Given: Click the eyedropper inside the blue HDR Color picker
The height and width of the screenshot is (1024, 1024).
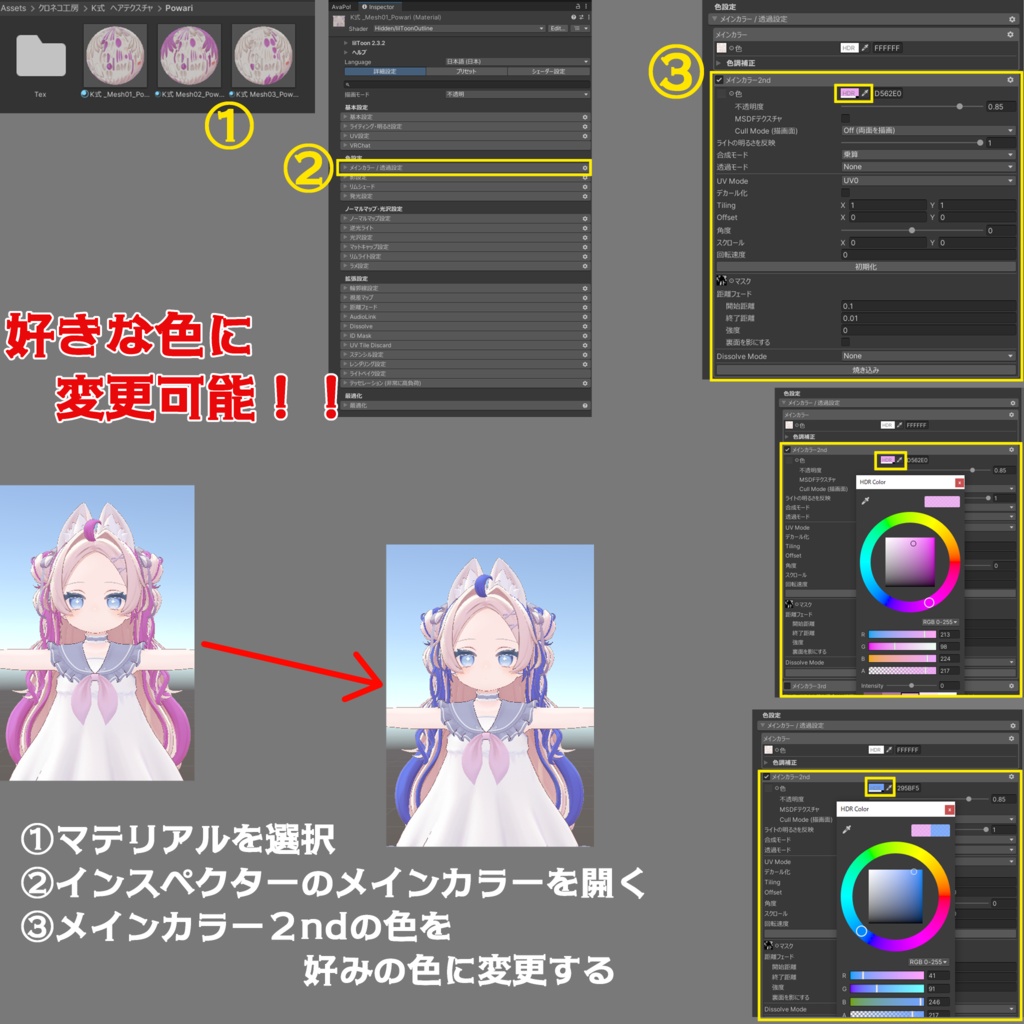Looking at the screenshot, I should 846,829.
